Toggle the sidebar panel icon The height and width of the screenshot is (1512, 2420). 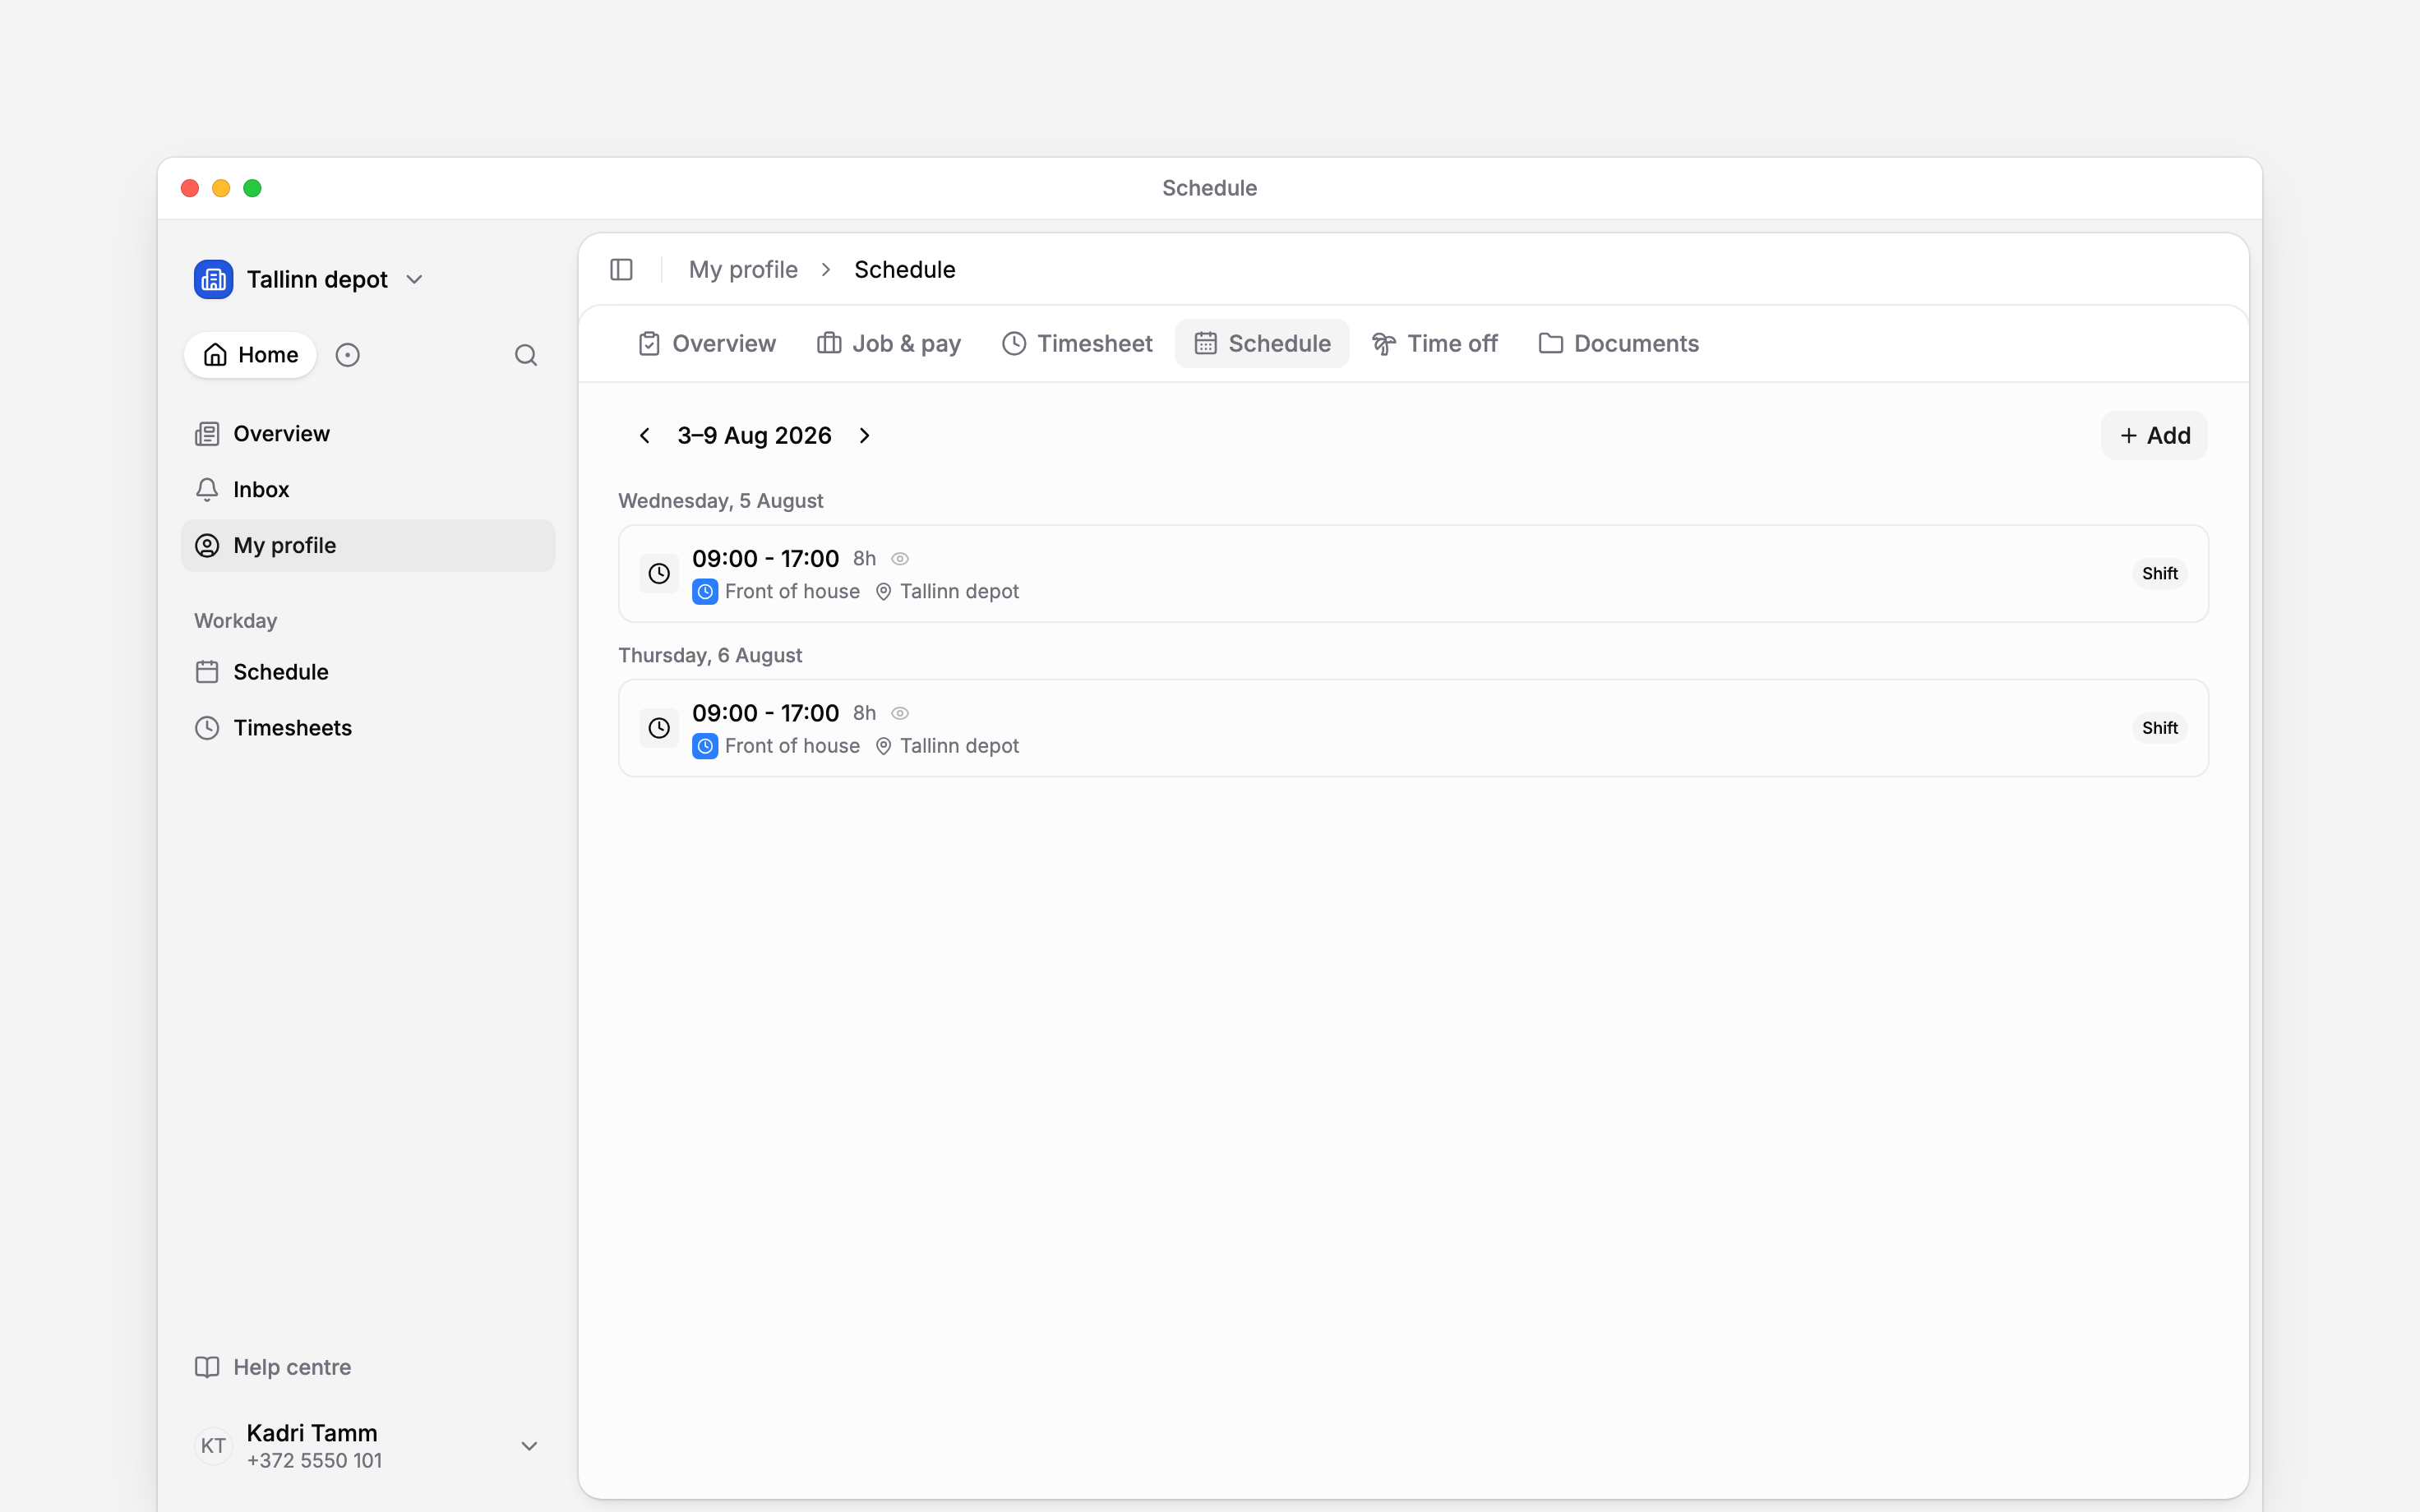pyautogui.click(x=621, y=270)
